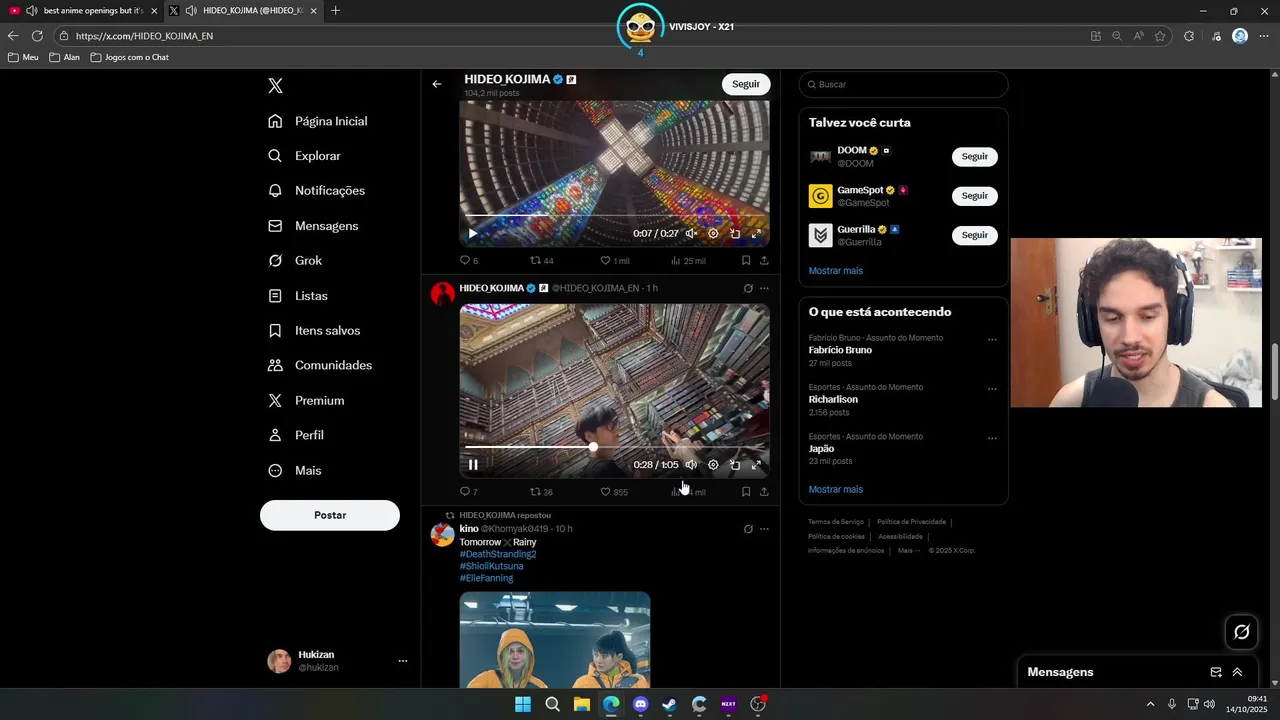Like the post with 855 likes
Viewport: 1280px width, 720px height.
(x=614, y=492)
